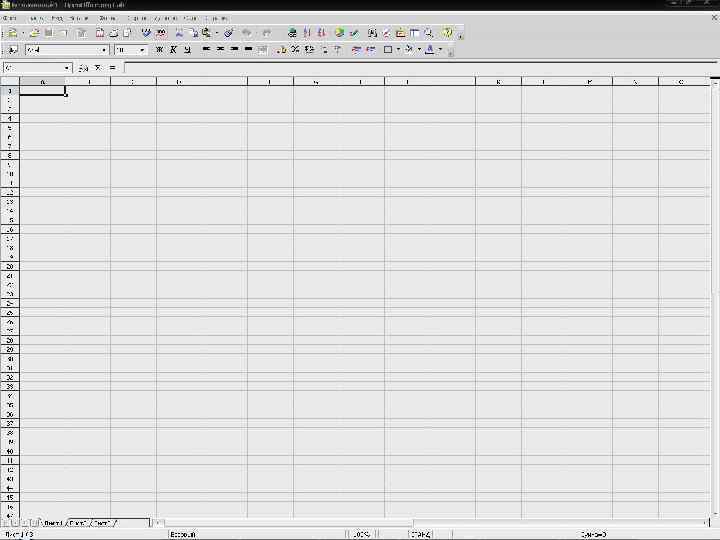
Task: Toggle the Data Sources view
Action: [x=415, y=33]
